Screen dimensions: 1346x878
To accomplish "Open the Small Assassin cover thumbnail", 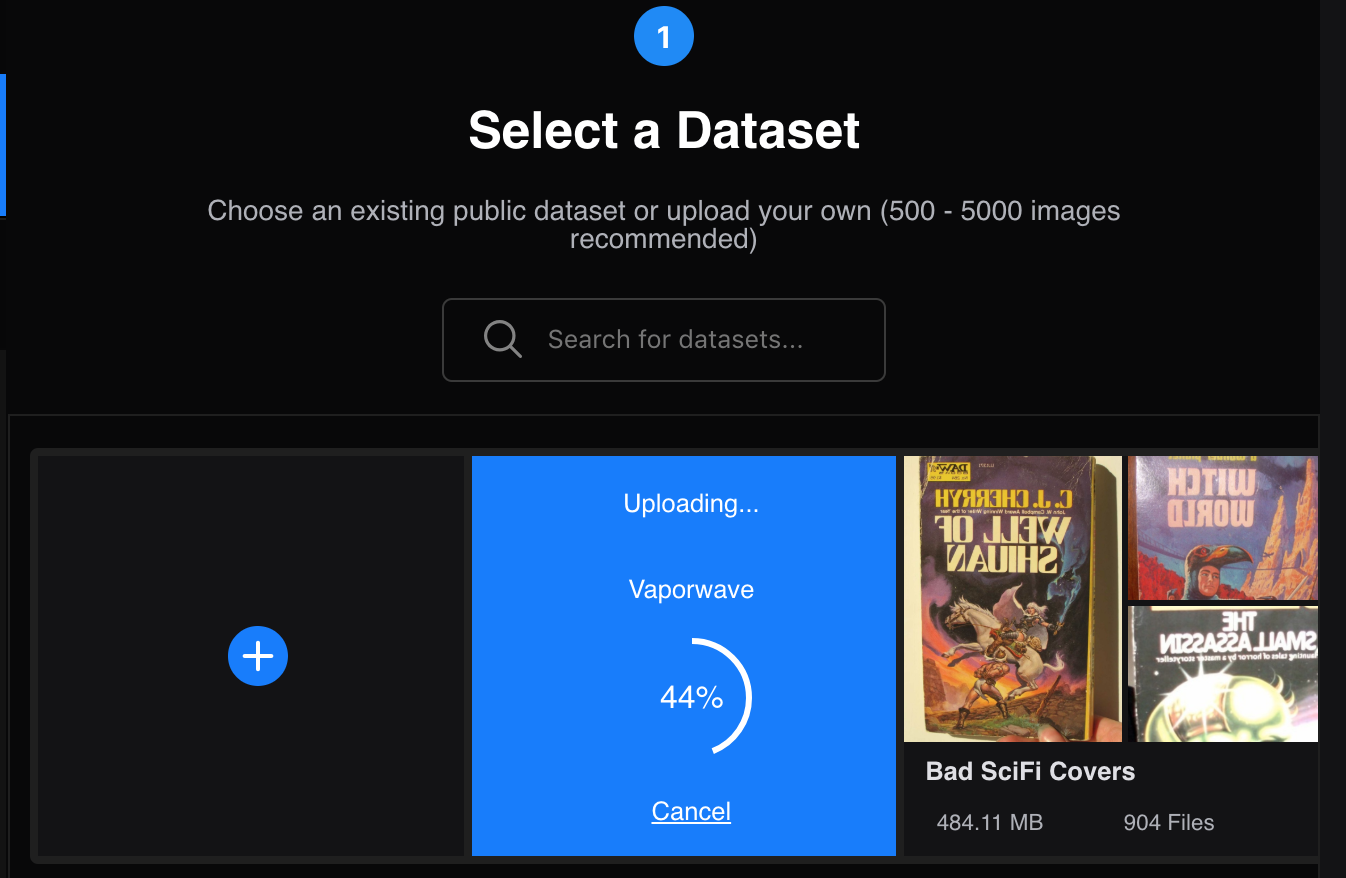I will (x=1222, y=674).
